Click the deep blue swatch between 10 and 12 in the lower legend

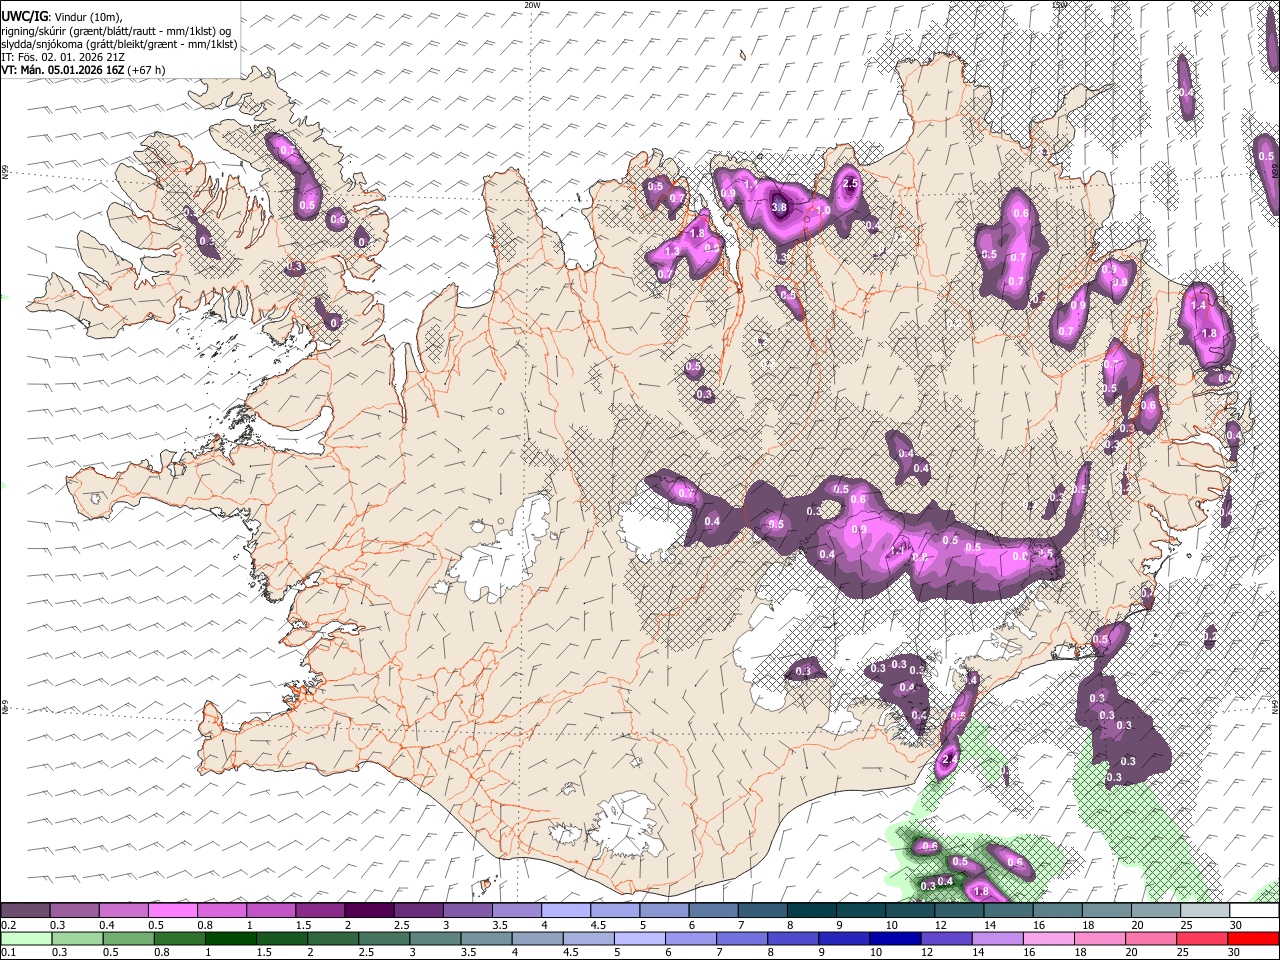(x=894, y=939)
